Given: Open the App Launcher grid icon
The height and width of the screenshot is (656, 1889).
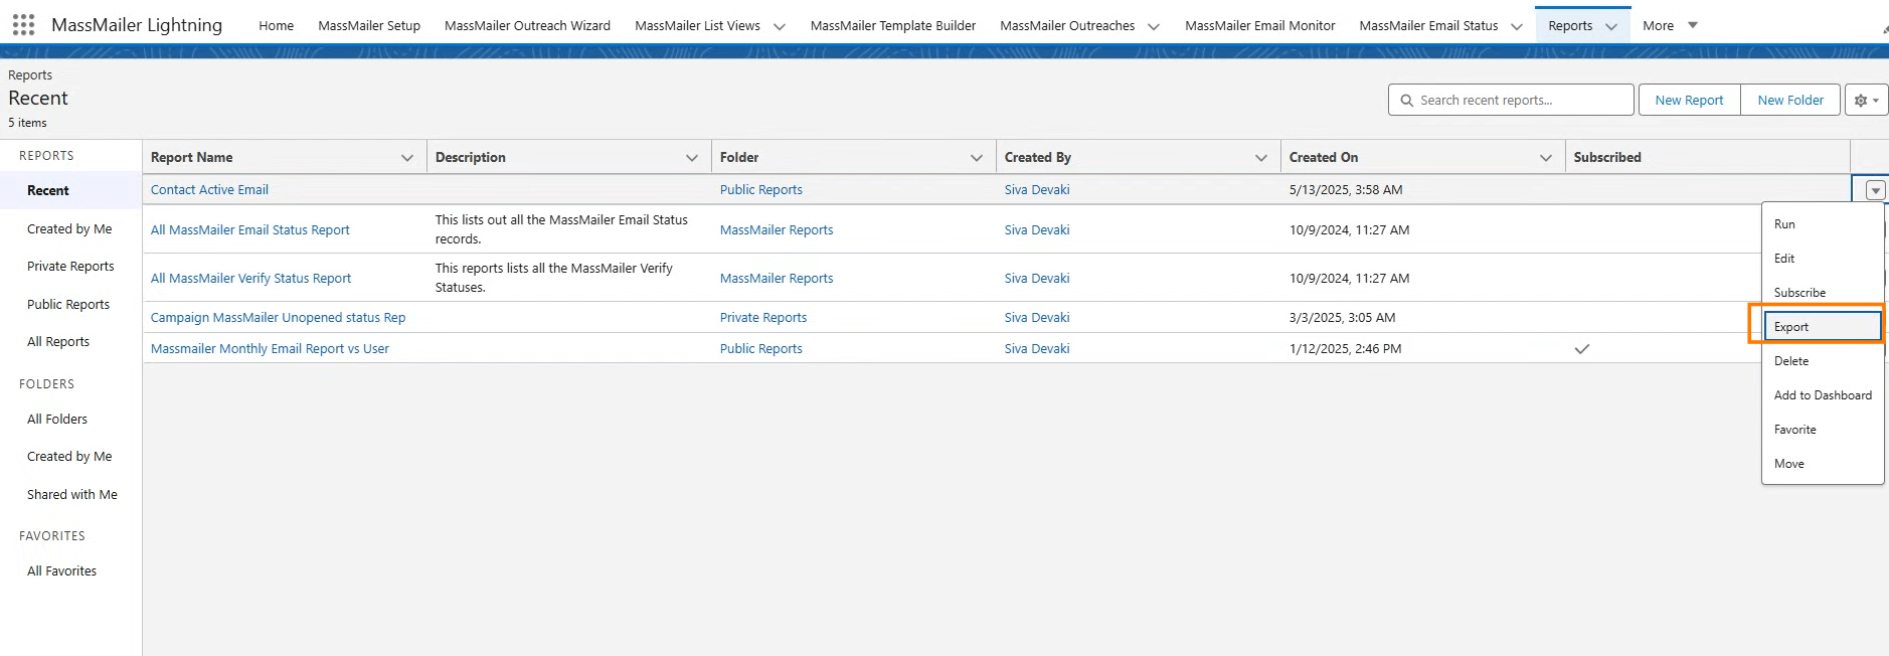Looking at the screenshot, I should click(x=24, y=25).
